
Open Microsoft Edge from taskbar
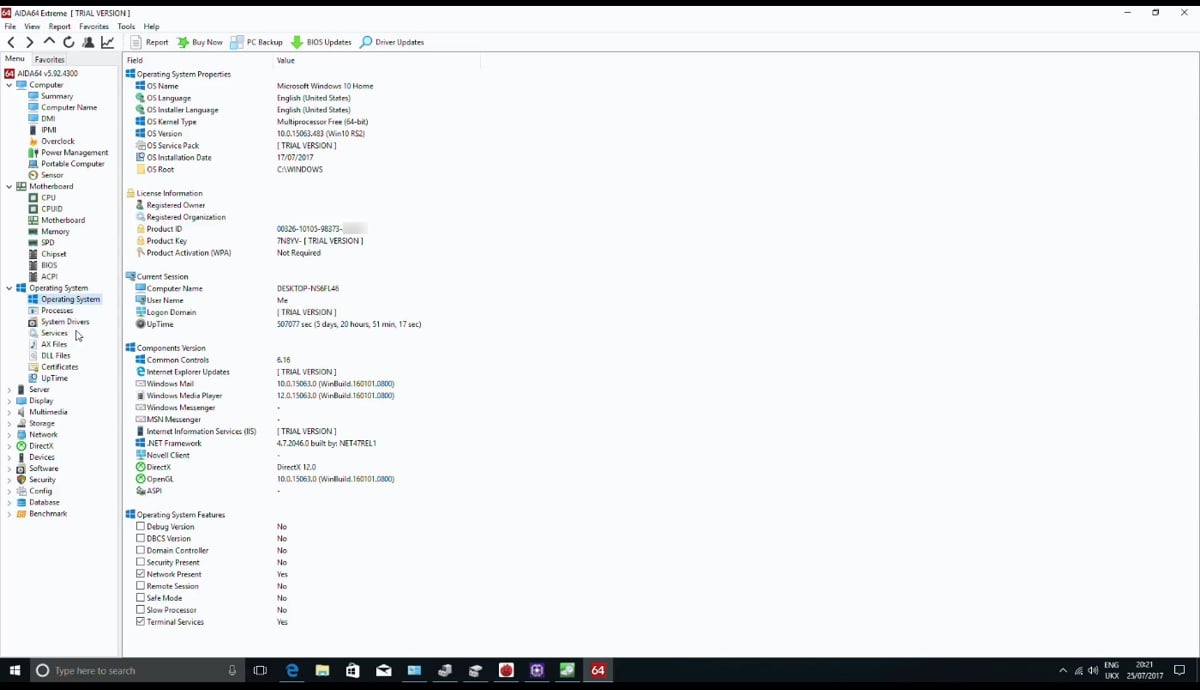[x=292, y=670]
